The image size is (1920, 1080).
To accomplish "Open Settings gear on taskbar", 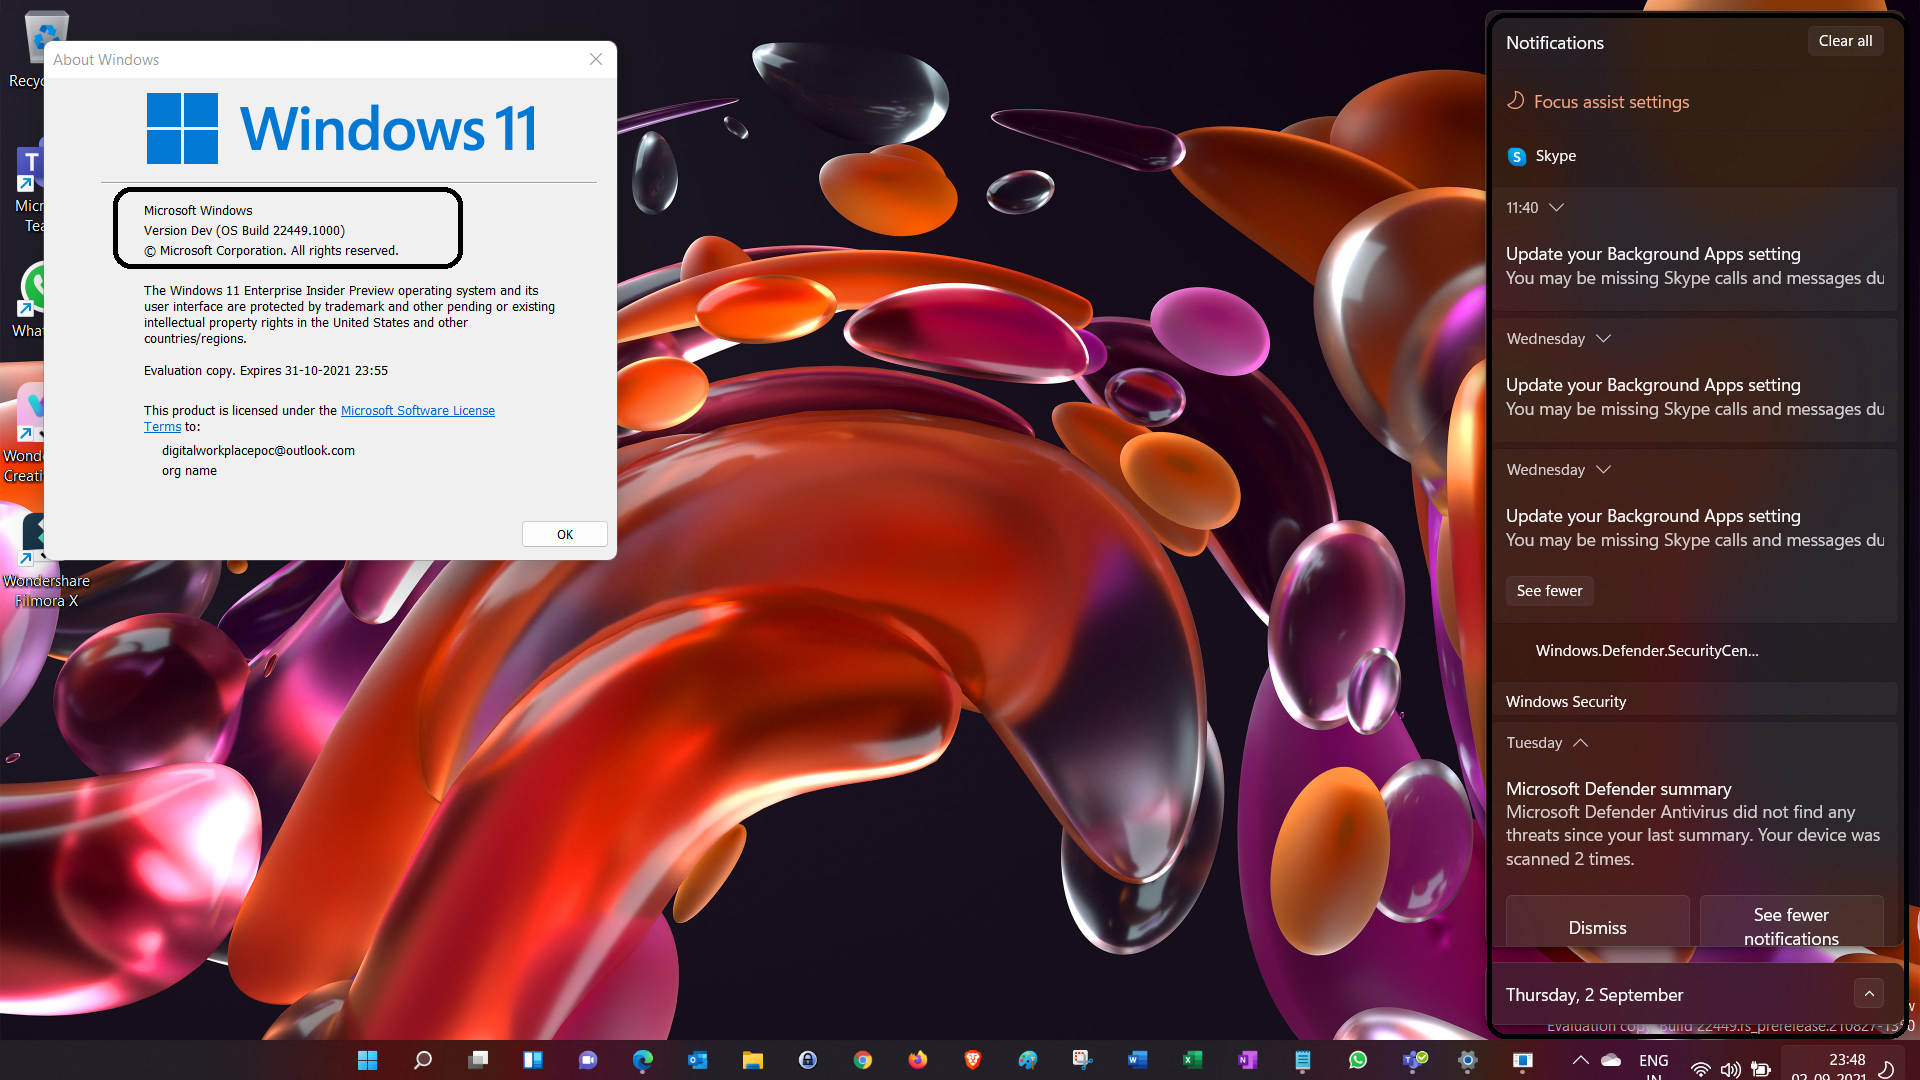I will (x=1468, y=1060).
